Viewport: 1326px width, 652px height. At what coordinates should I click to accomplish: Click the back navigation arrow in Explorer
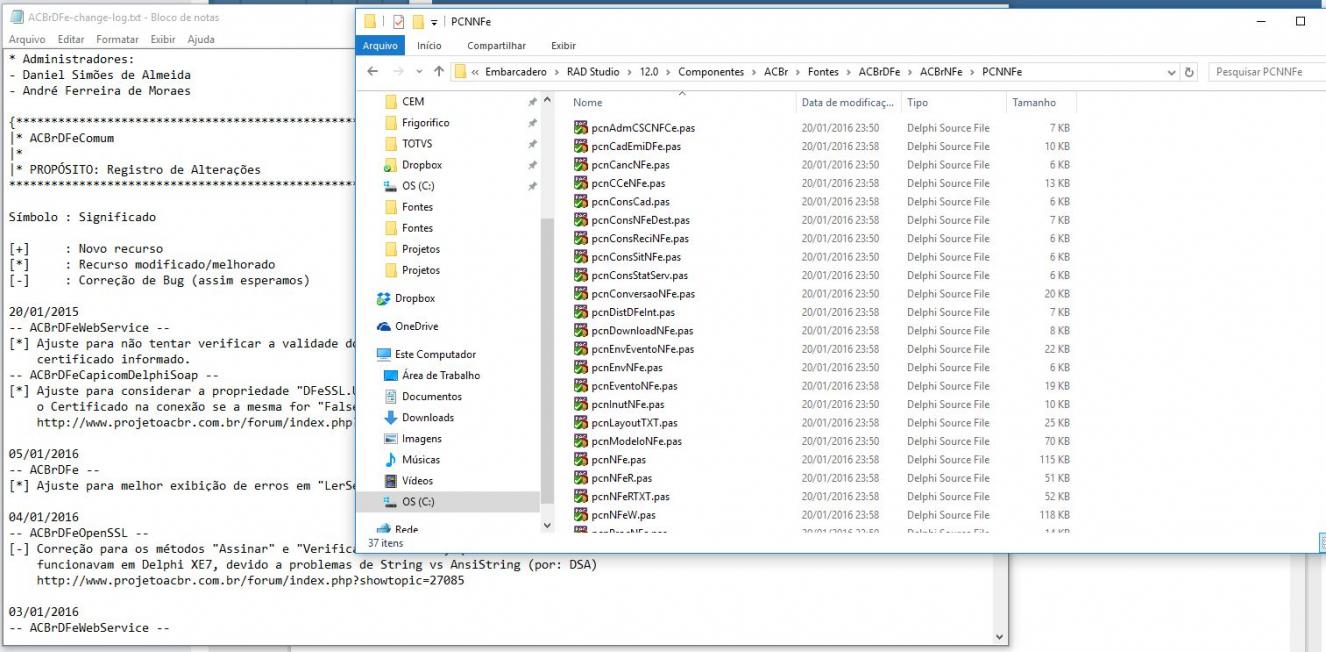point(373,72)
